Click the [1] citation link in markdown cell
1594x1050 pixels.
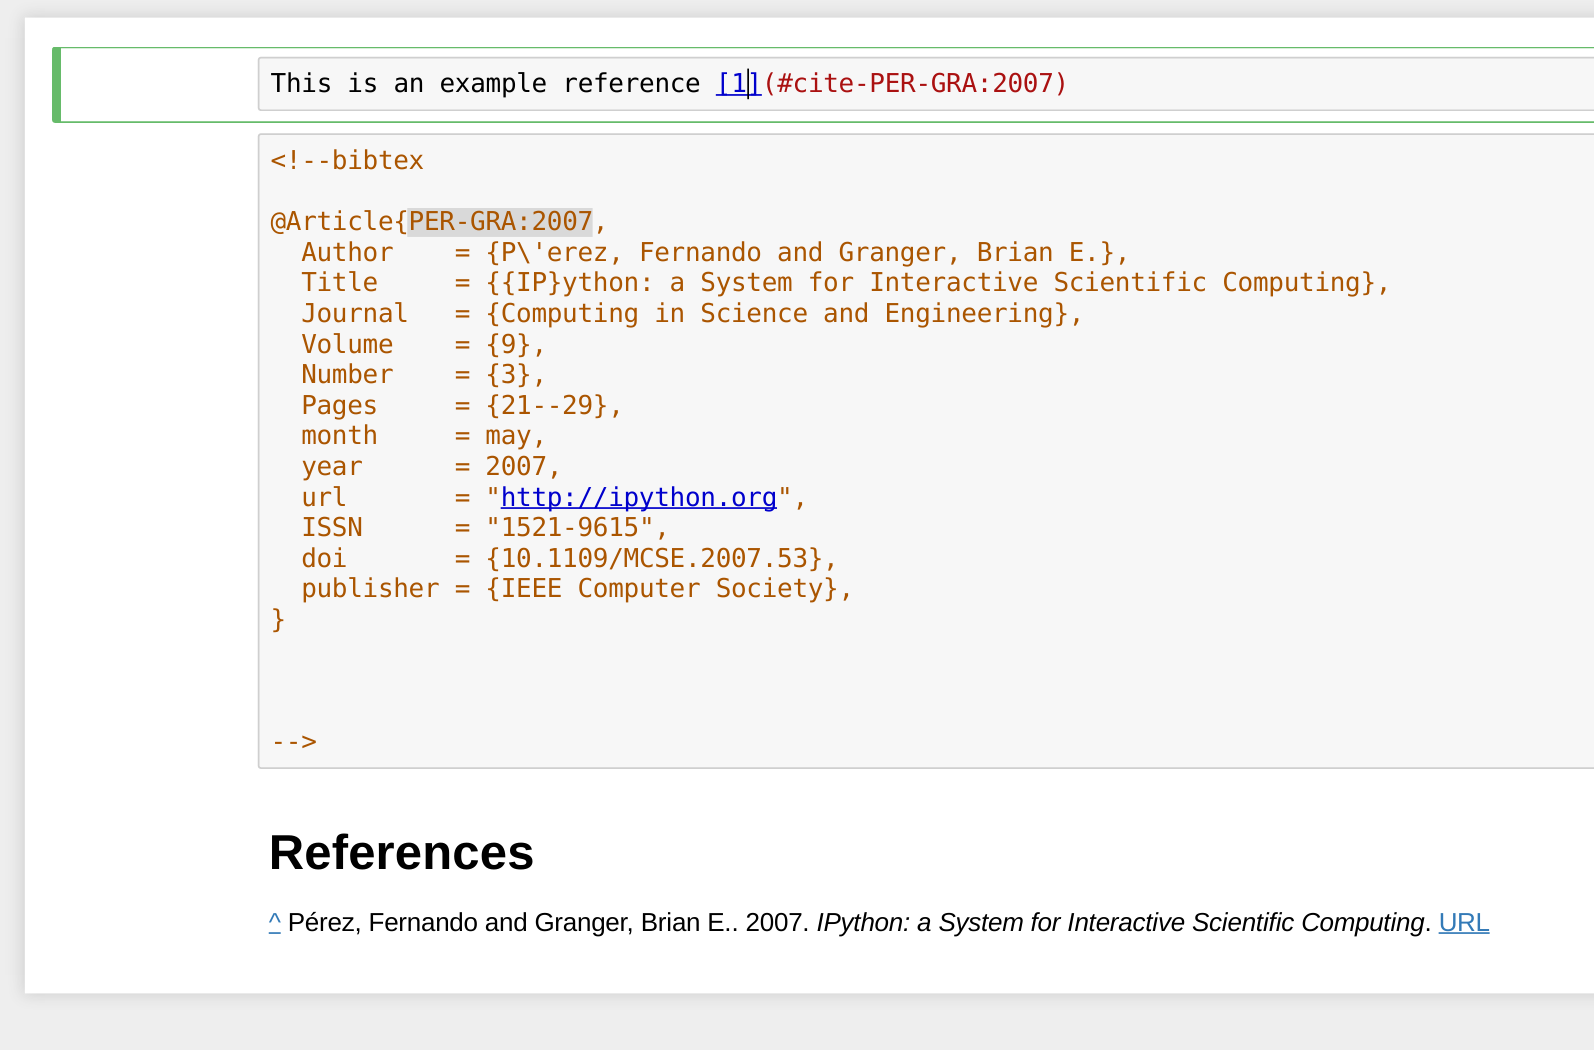pyautogui.click(x=739, y=83)
